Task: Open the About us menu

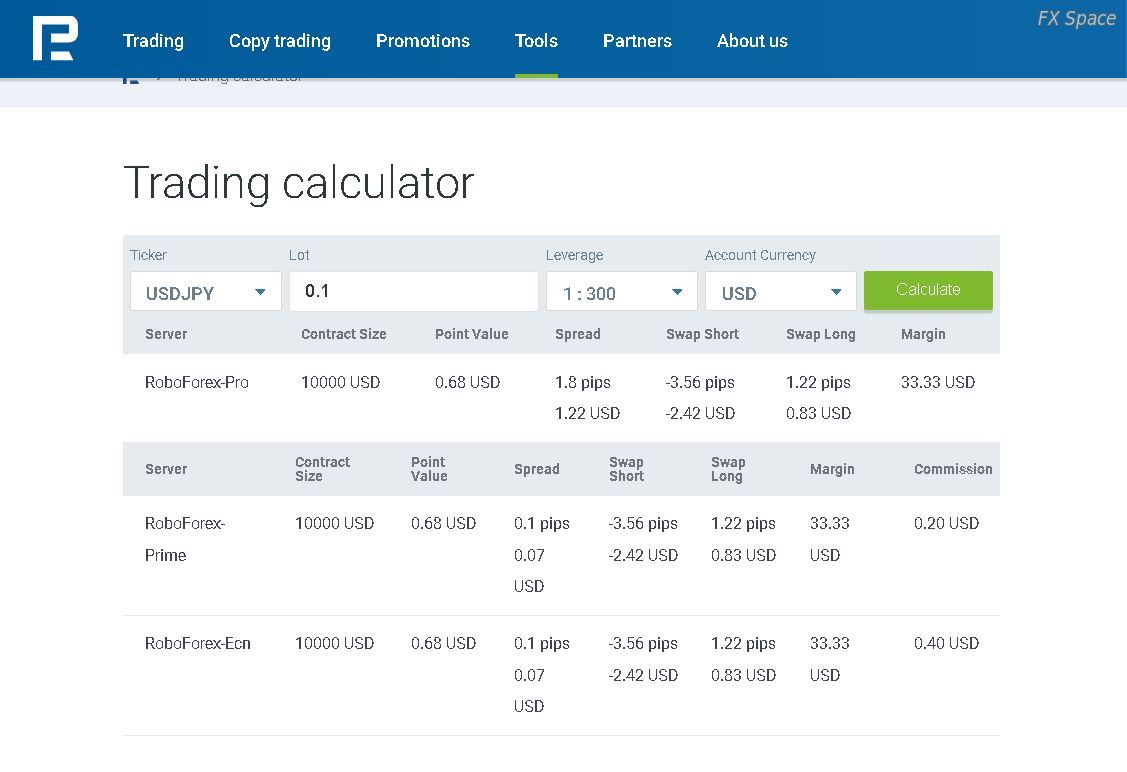Action: coord(752,41)
